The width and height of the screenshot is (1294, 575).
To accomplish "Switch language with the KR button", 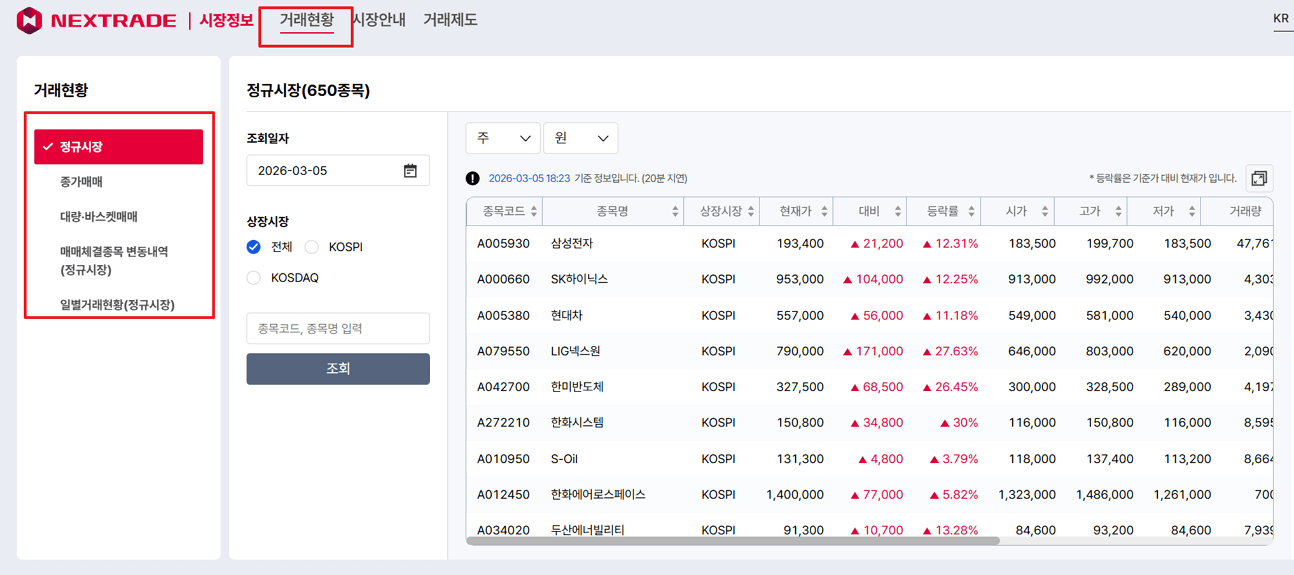I will (x=1281, y=19).
